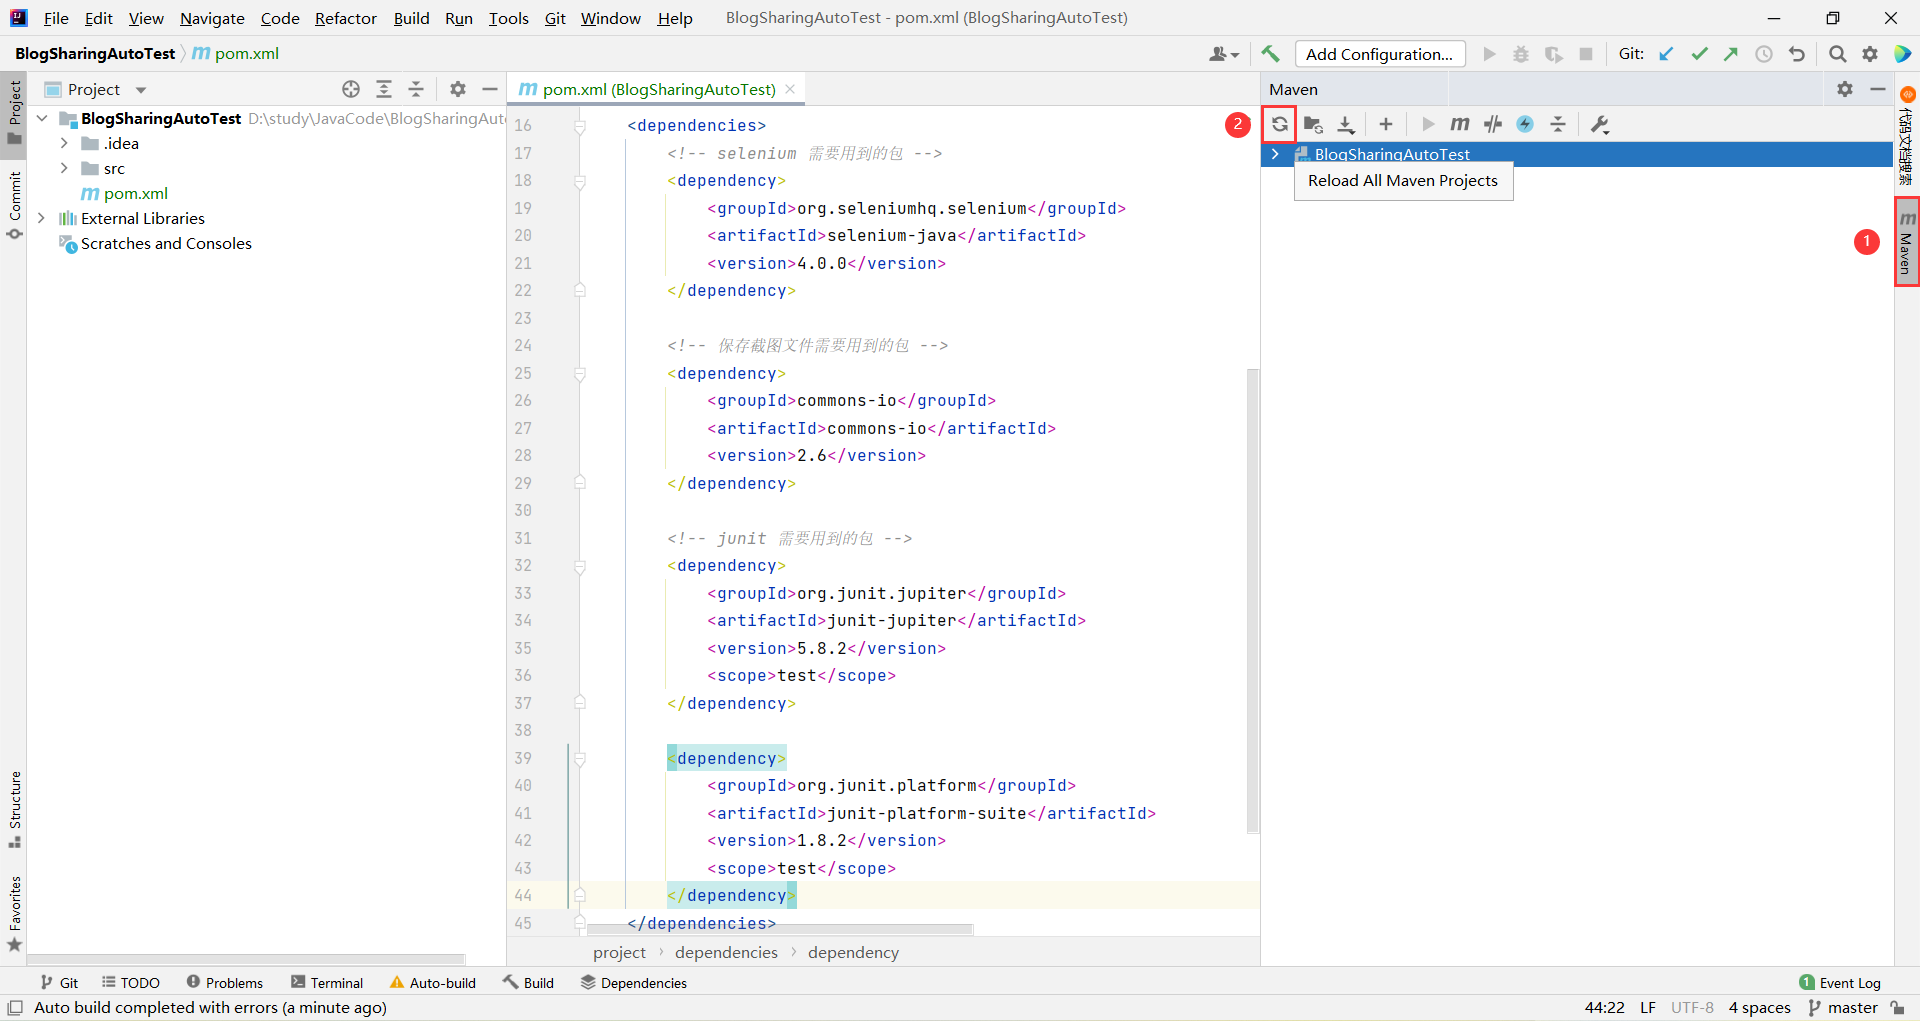Open the Build menu
The height and width of the screenshot is (1021, 1920).
pos(411,18)
